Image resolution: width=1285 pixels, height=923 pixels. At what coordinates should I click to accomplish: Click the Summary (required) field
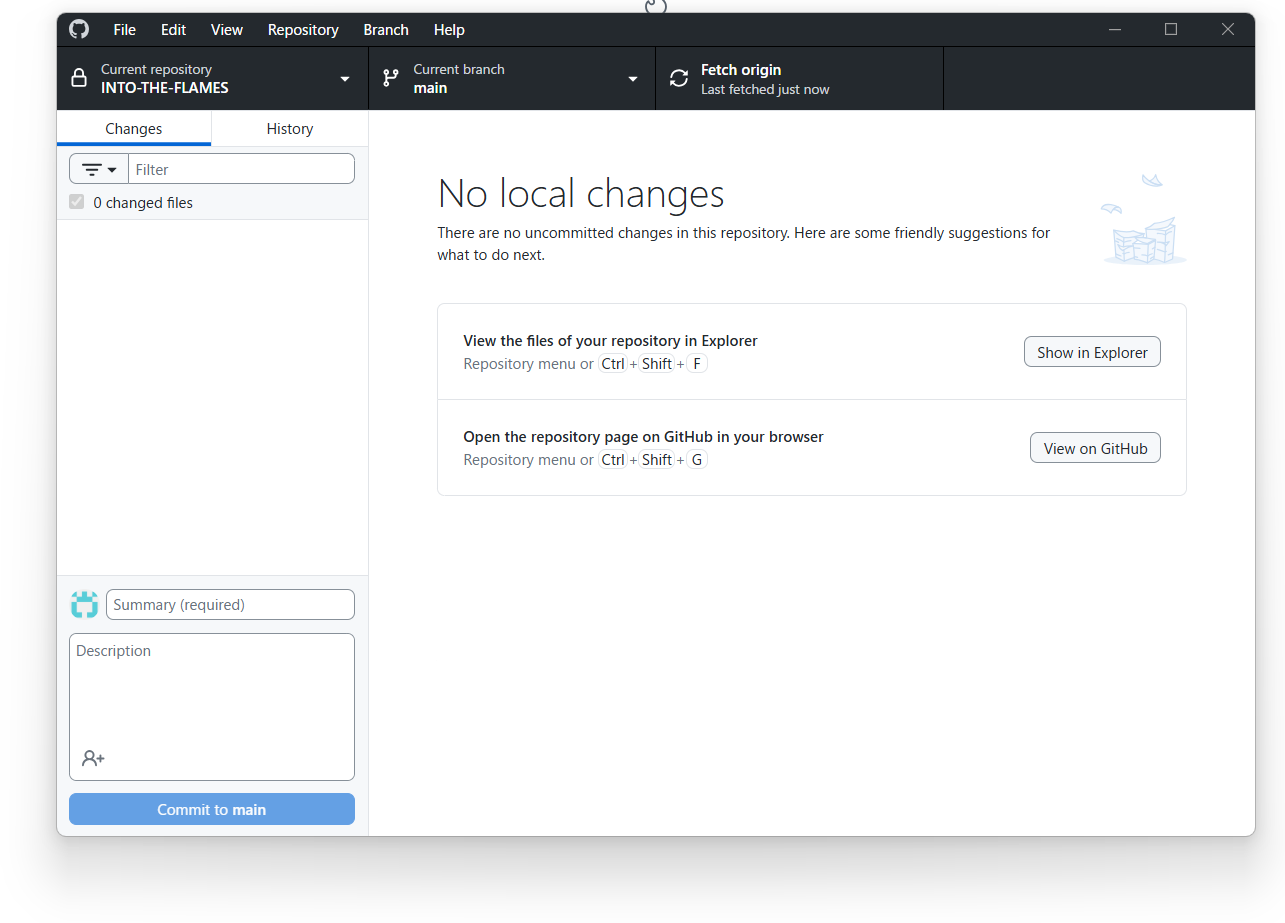[230, 604]
